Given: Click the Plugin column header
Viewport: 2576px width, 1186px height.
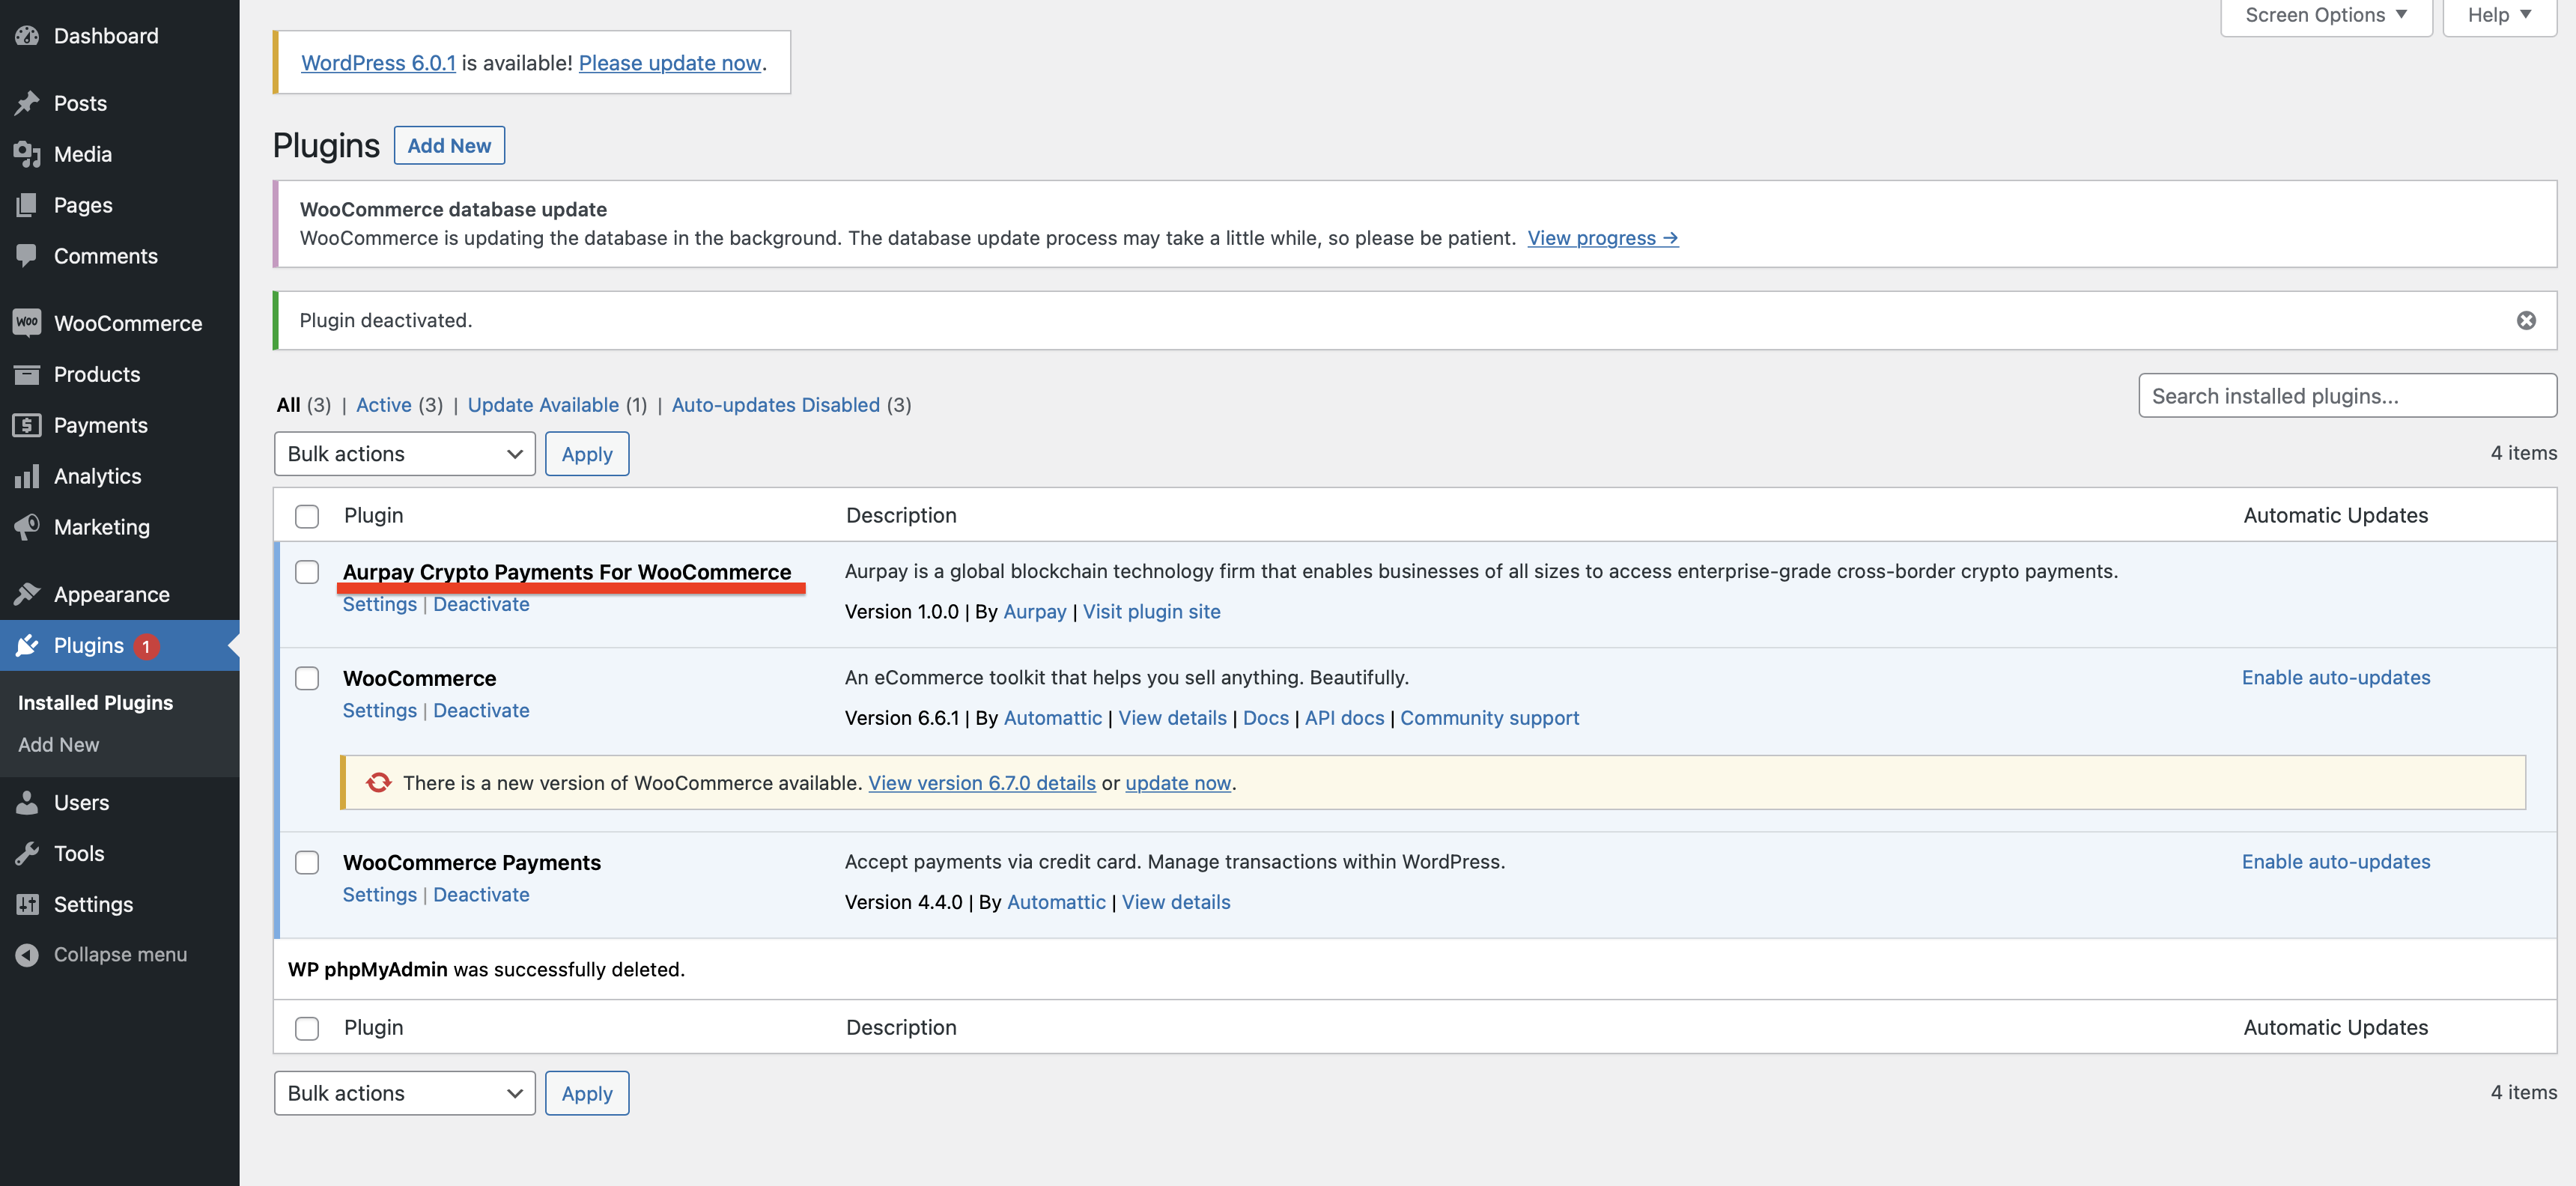Looking at the screenshot, I should click(374, 515).
